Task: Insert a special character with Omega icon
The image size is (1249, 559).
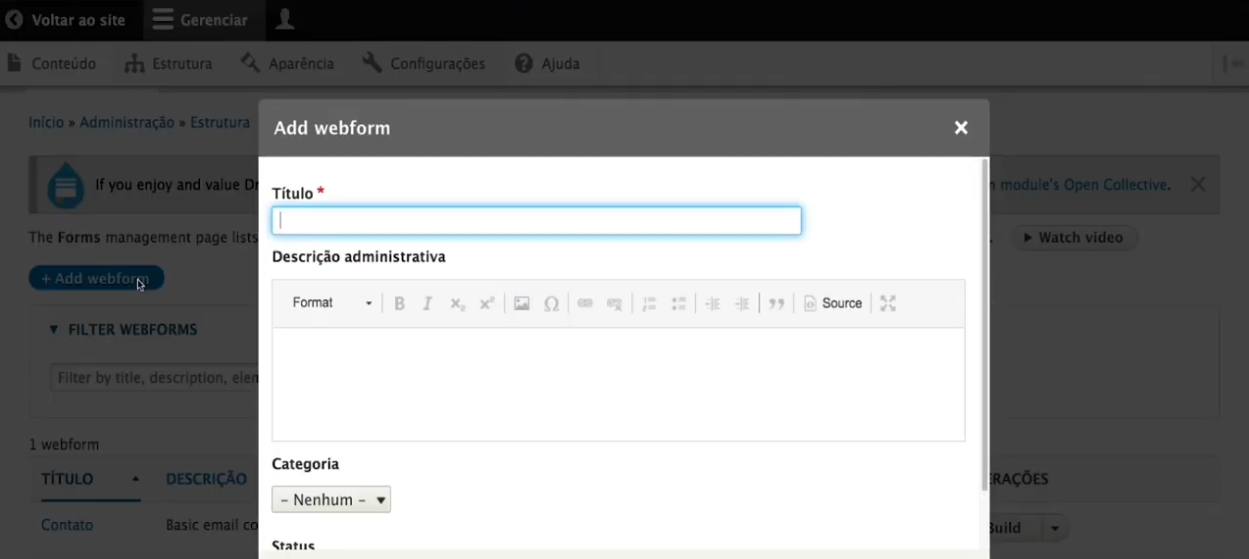Action: (551, 303)
